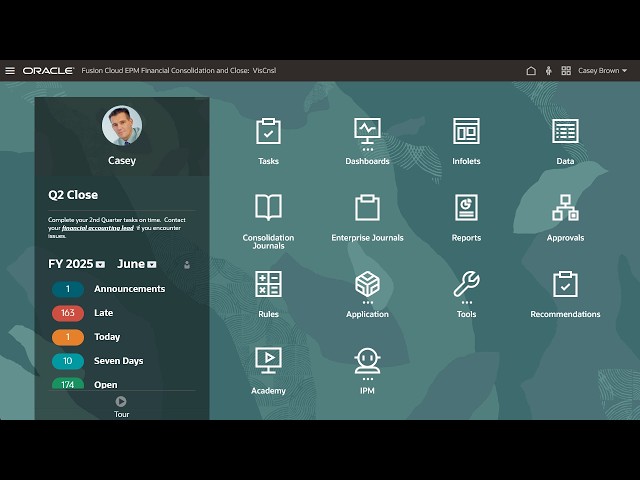Click the Q2 Close heading
Viewport: 640px width, 480px height.
(x=73, y=195)
